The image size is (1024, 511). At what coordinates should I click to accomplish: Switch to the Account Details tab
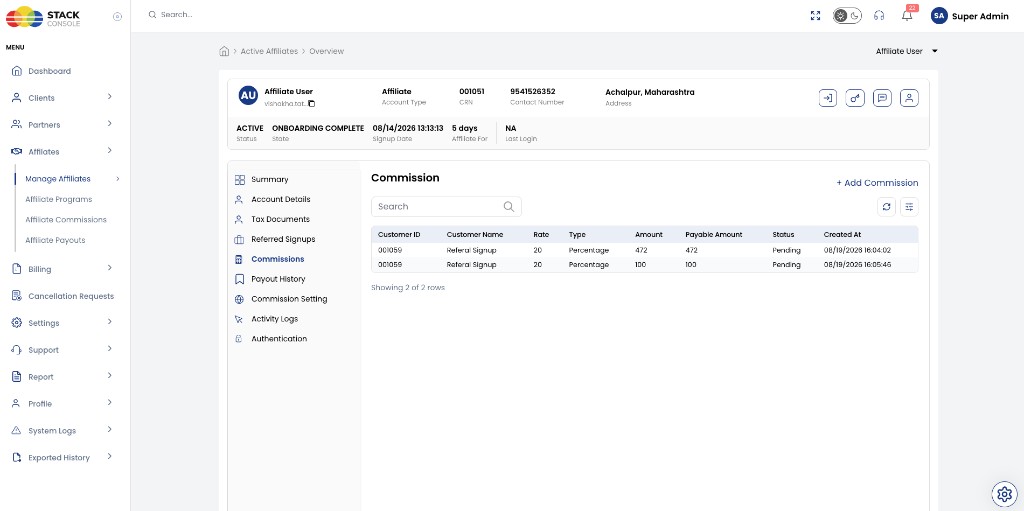point(281,199)
